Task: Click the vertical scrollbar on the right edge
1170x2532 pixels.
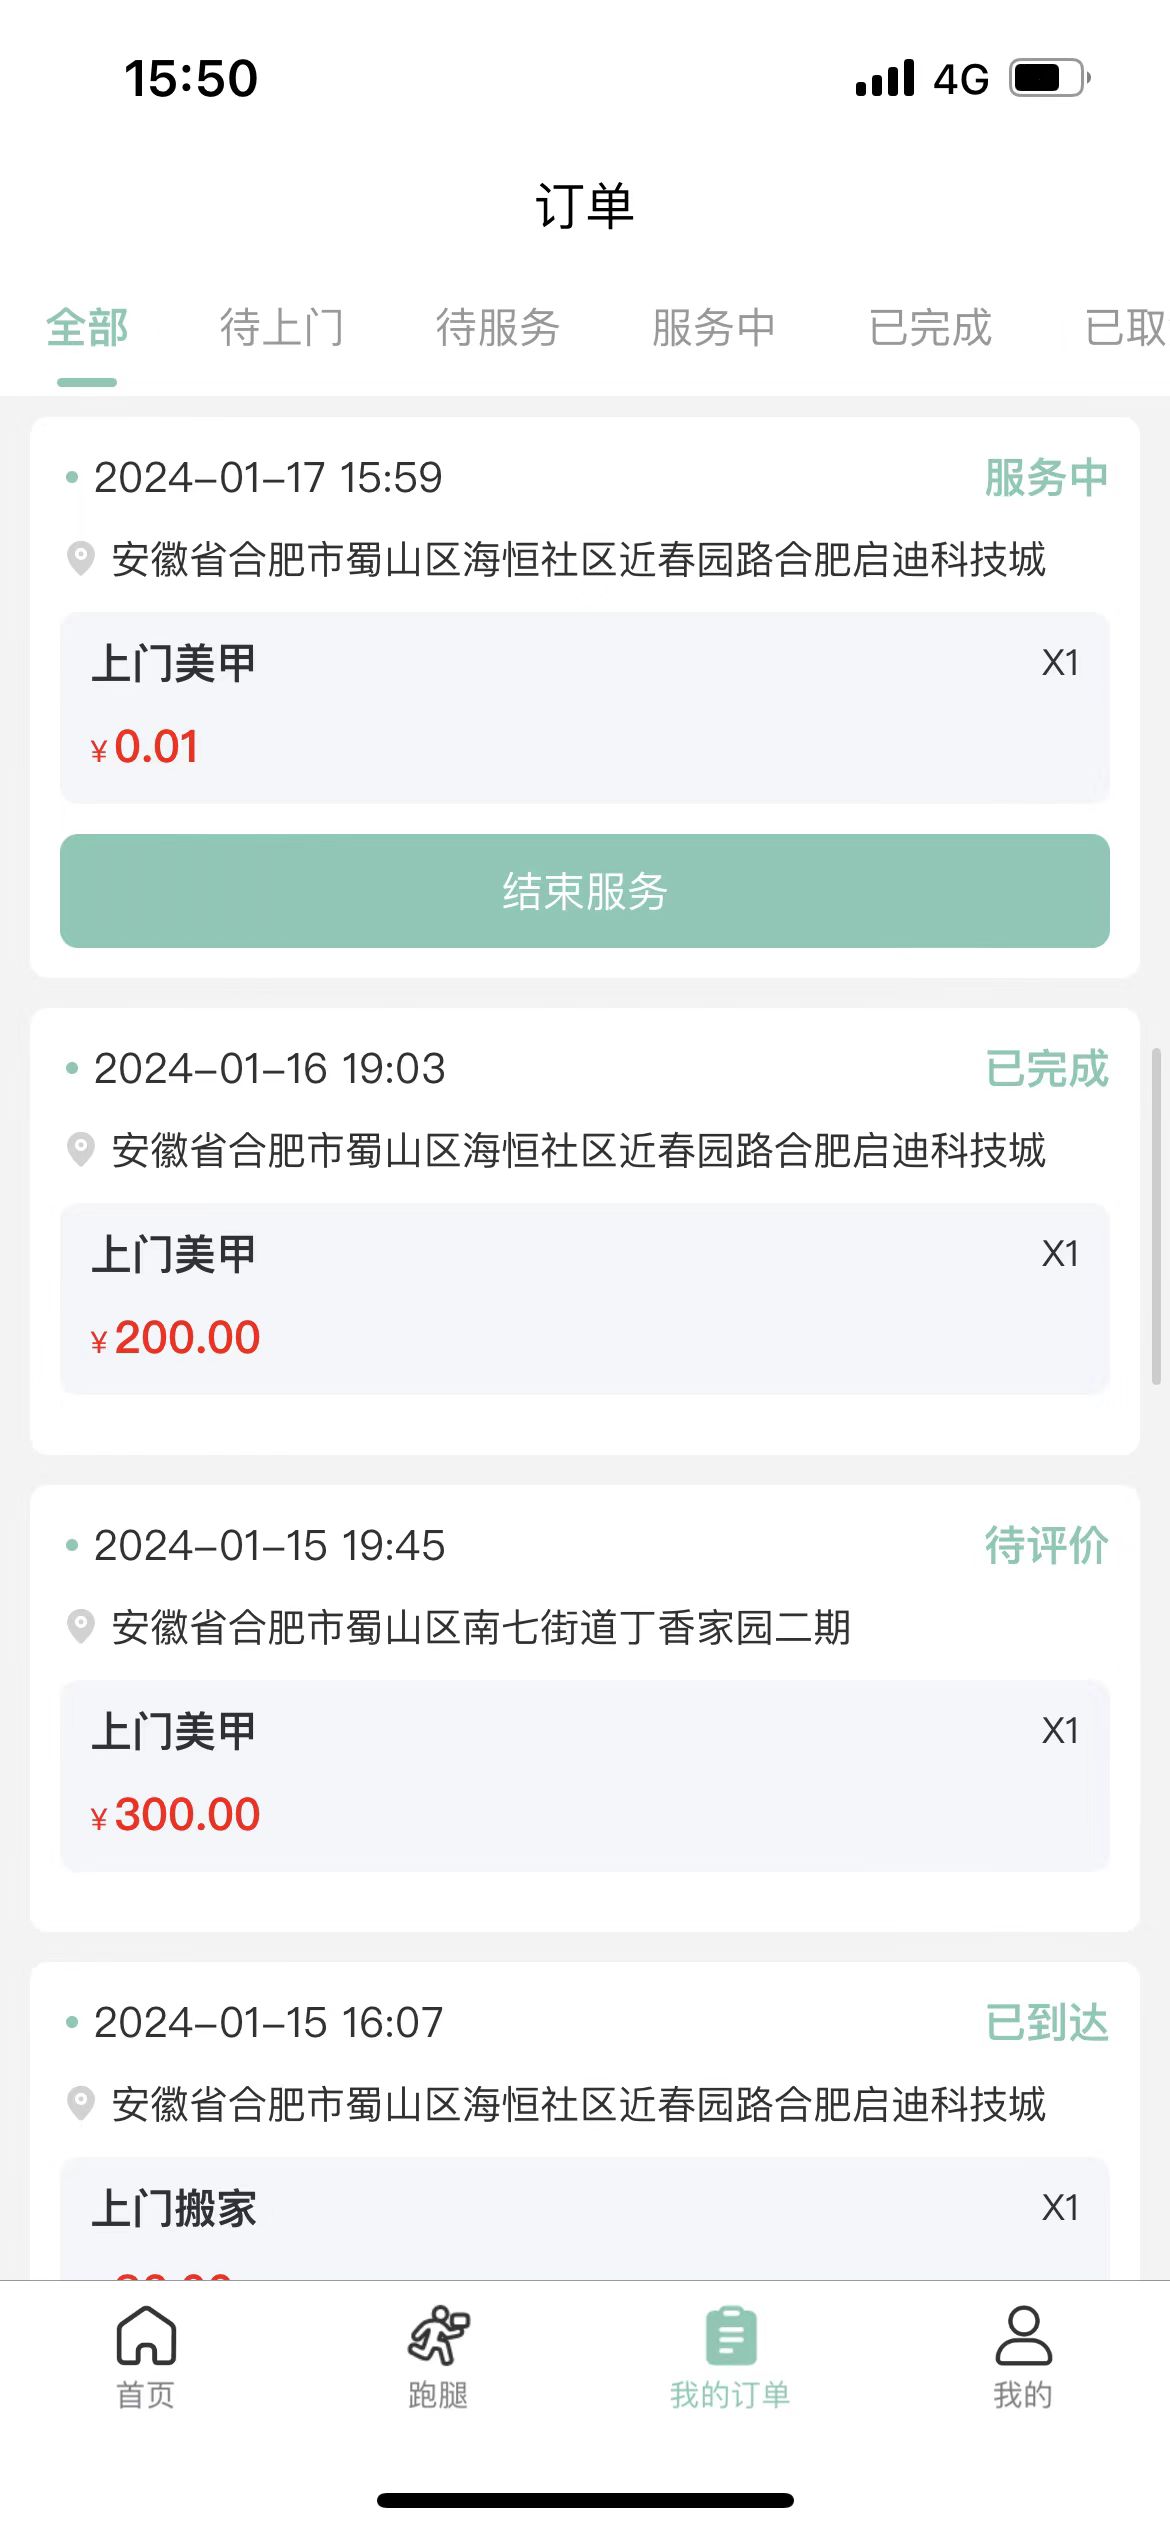Action: (1156, 1215)
